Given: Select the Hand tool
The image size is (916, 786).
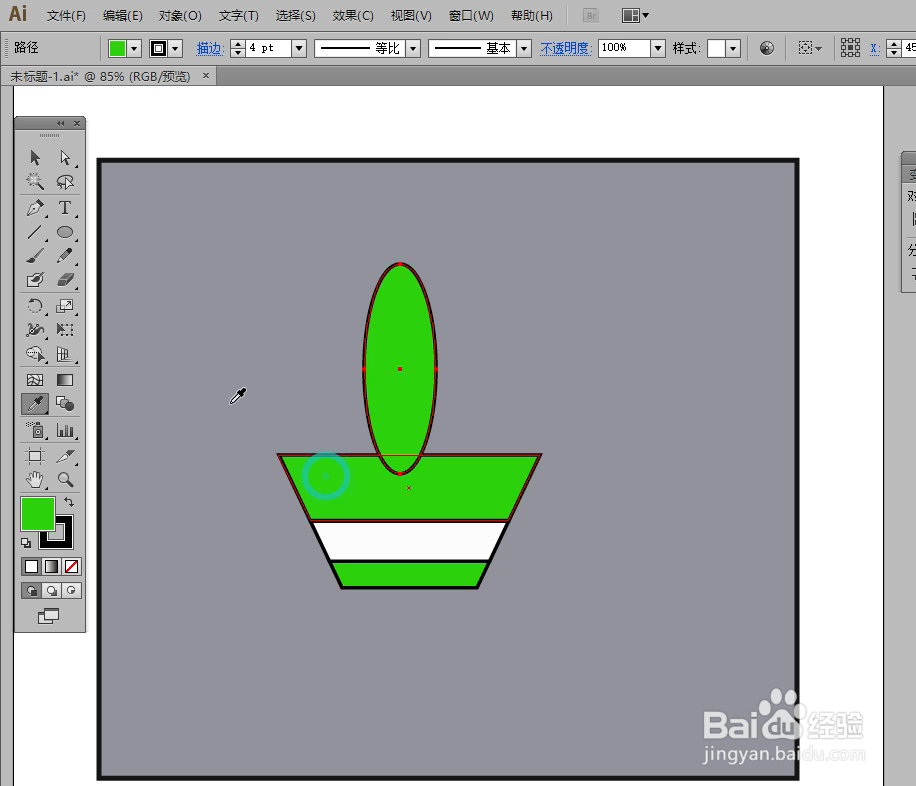Looking at the screenshot, I should click(35, 478).
